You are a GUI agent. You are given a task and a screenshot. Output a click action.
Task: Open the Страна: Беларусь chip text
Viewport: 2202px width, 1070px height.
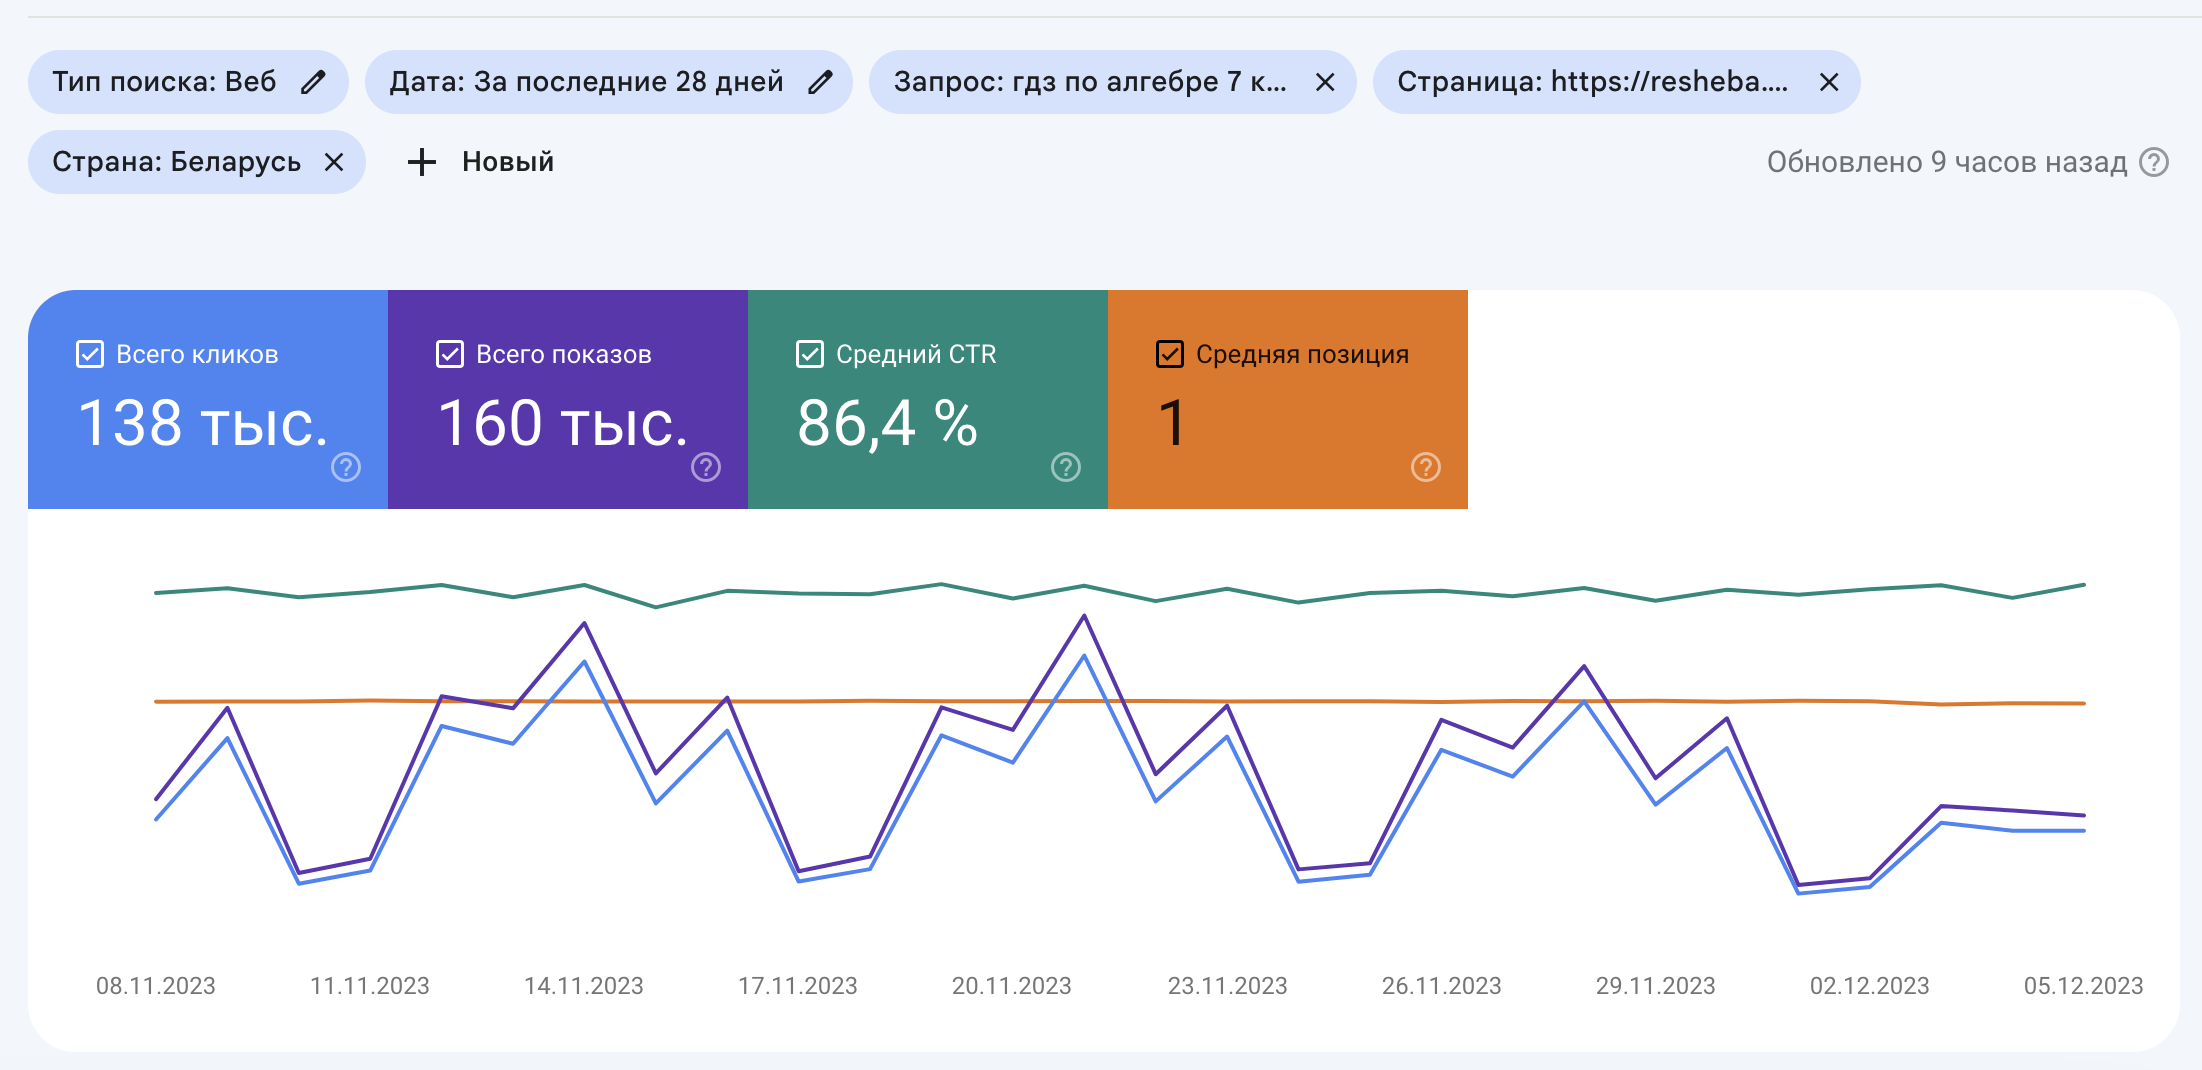[x=177, y=162]
